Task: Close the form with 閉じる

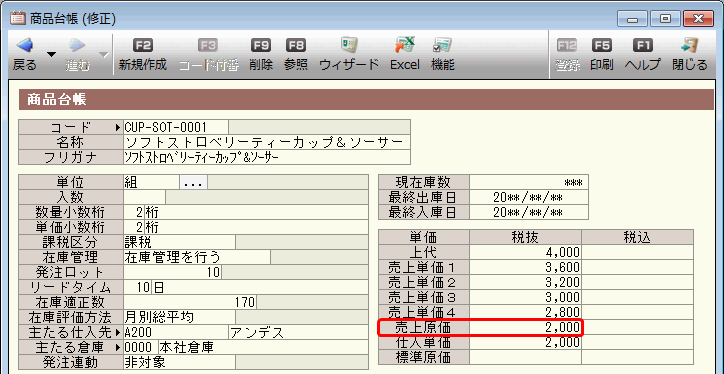Action: pos(690,54)
